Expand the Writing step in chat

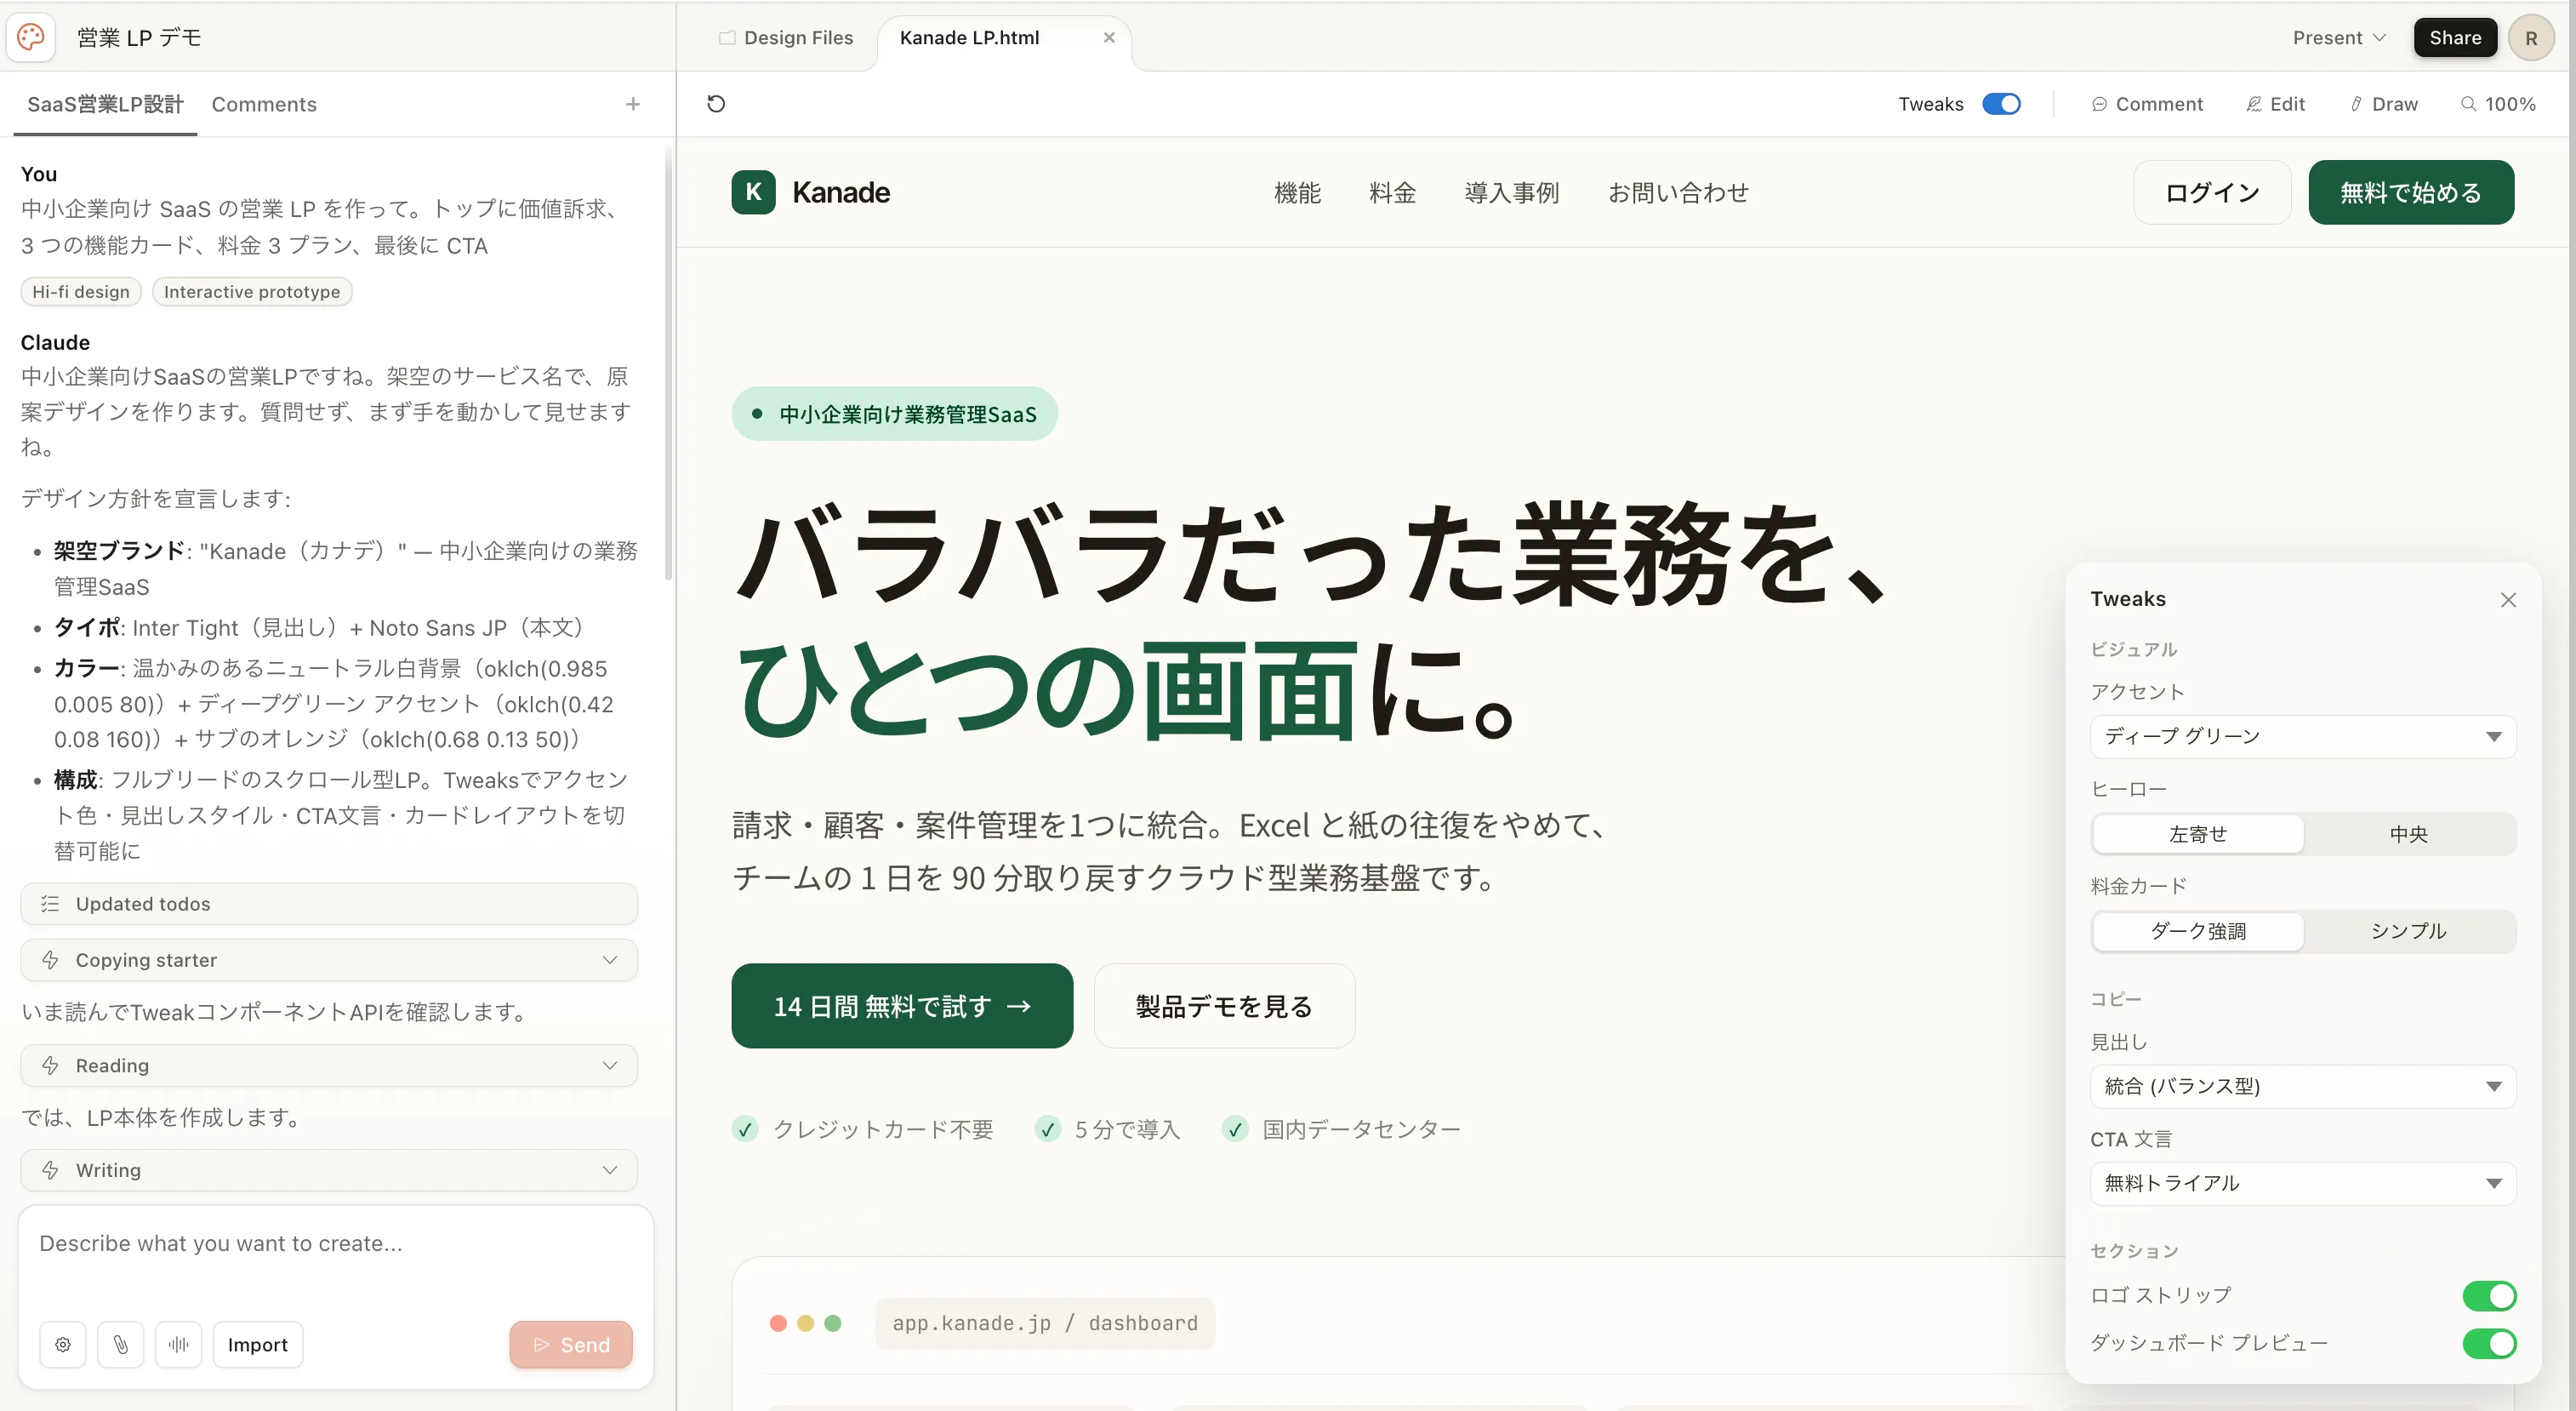pos(610,1170)
